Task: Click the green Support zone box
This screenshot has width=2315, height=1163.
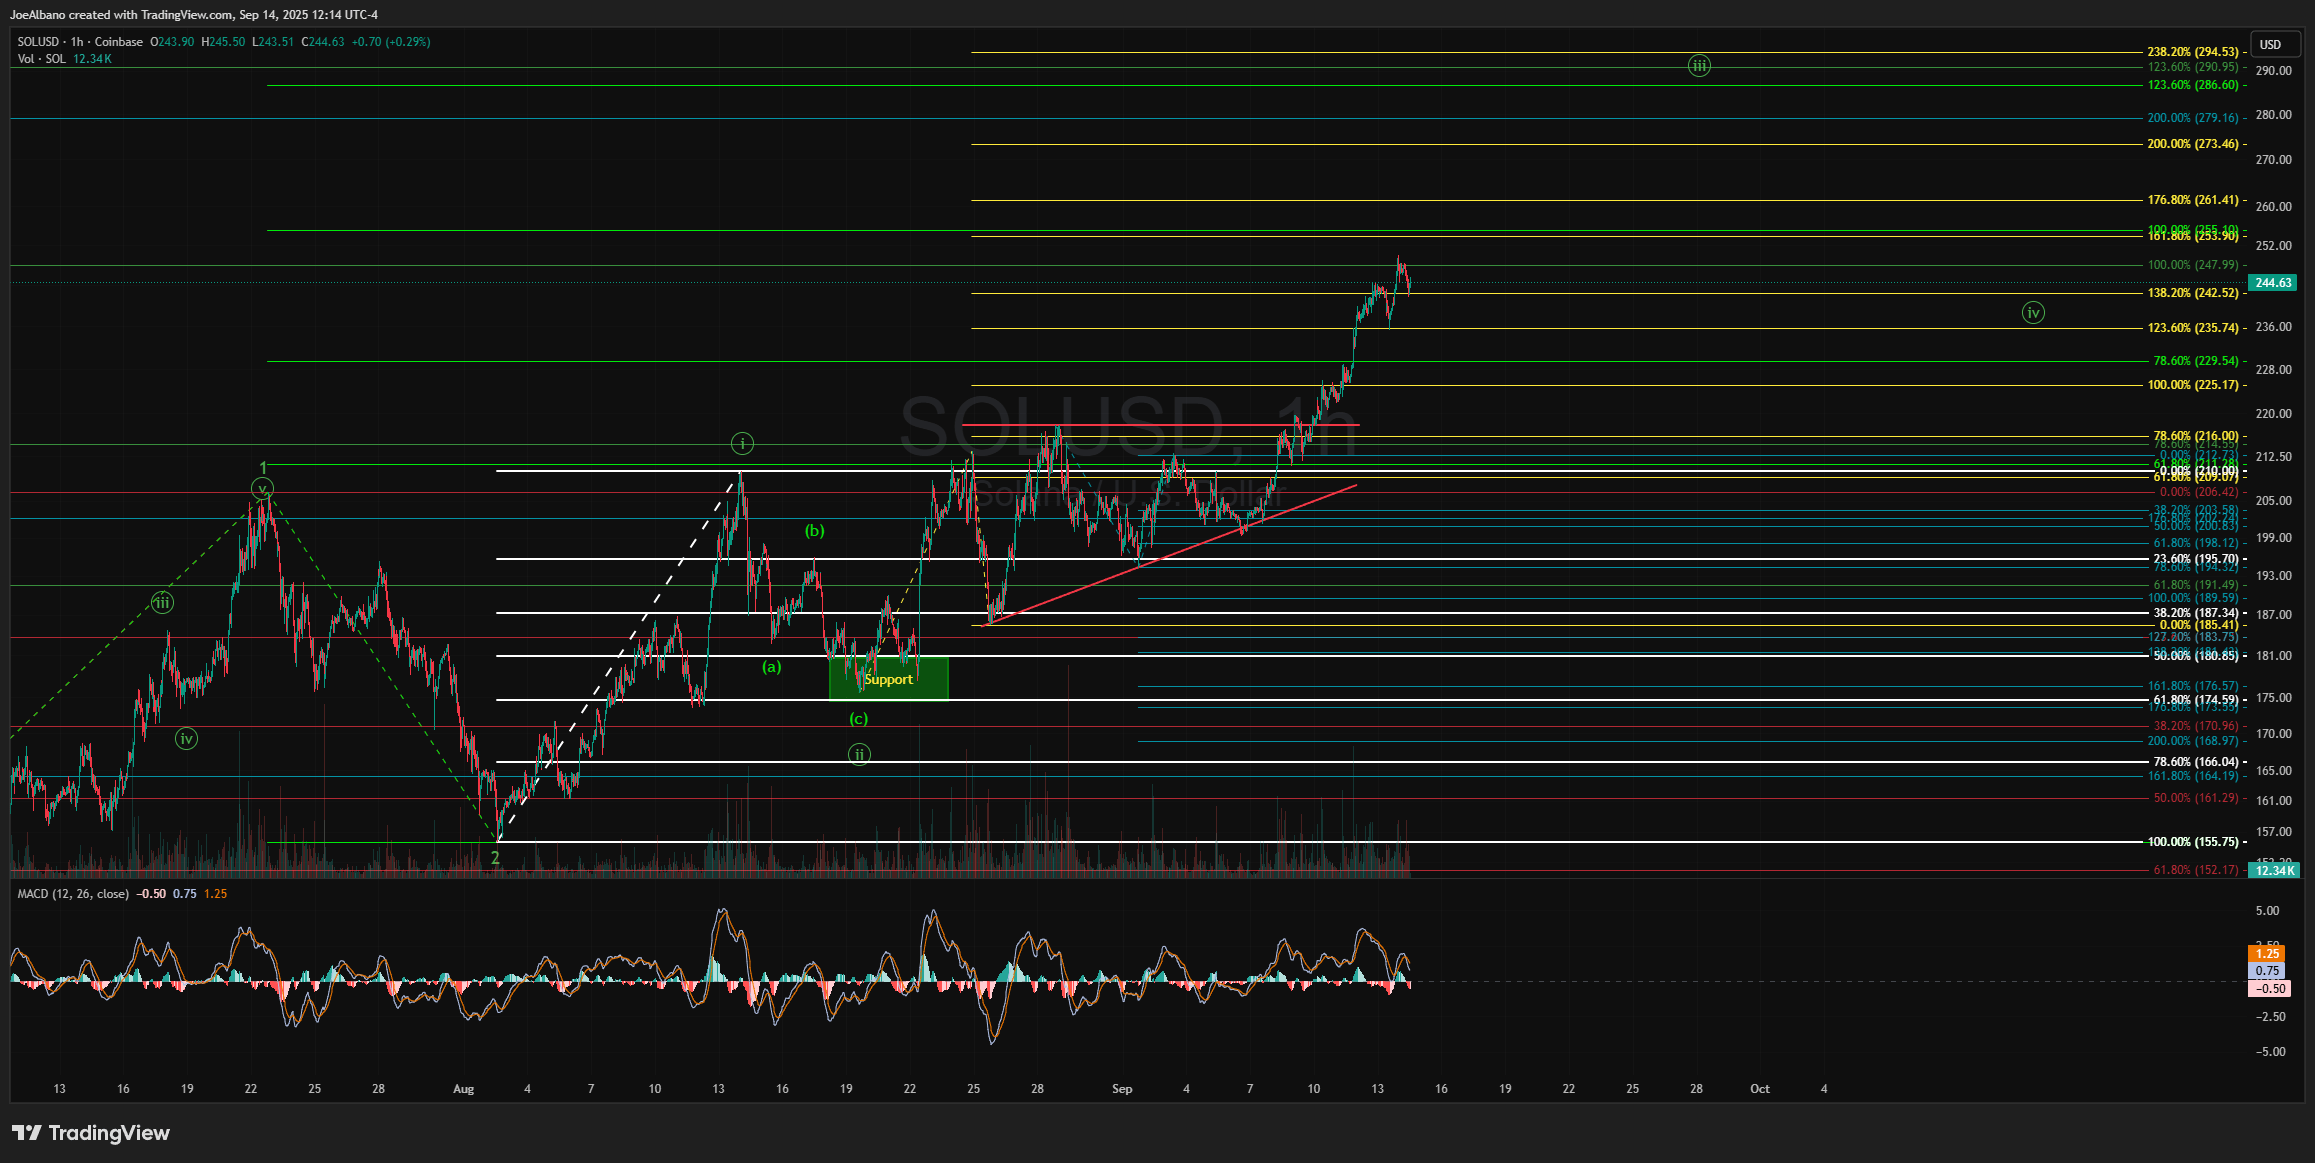Action: click(x=888, y=680)
